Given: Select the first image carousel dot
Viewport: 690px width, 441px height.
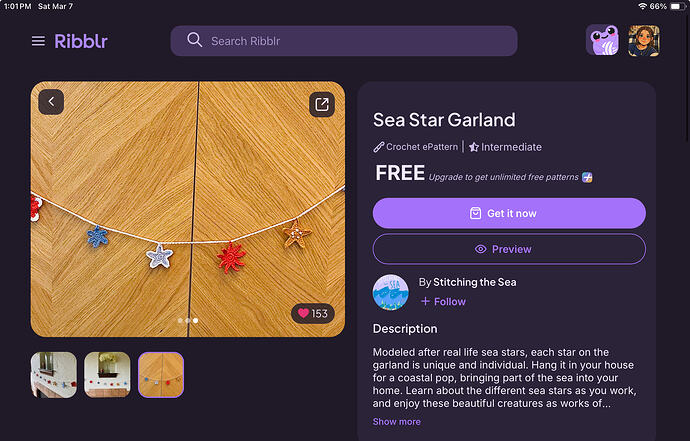Looking at the screenshot, I should click(x=180, y=320).
